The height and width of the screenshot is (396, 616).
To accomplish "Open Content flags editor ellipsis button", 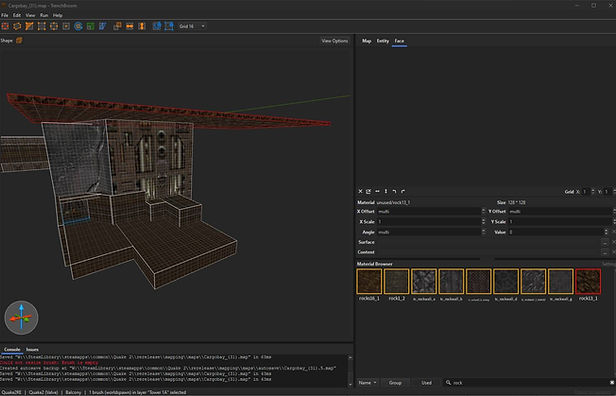I will click(x=605, y=252).
